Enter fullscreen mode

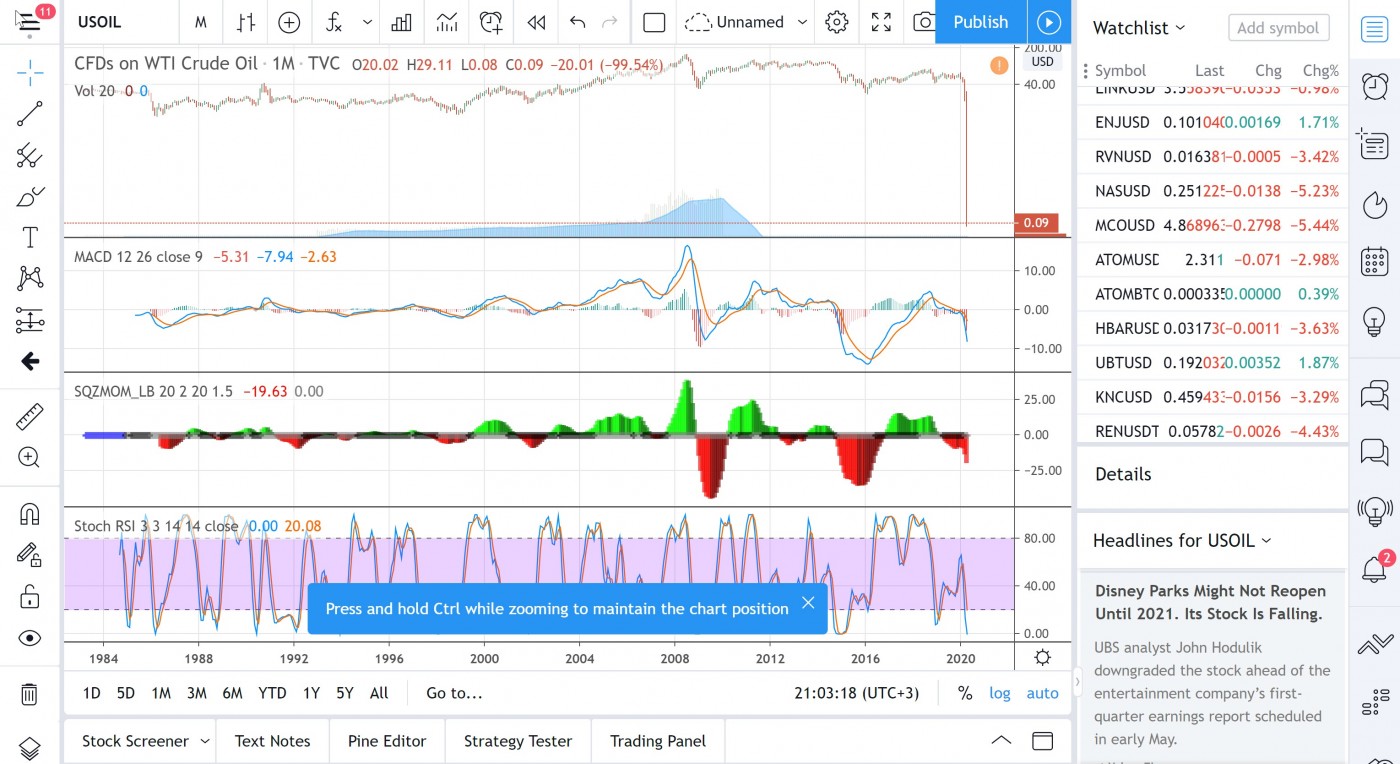point(881,22)
